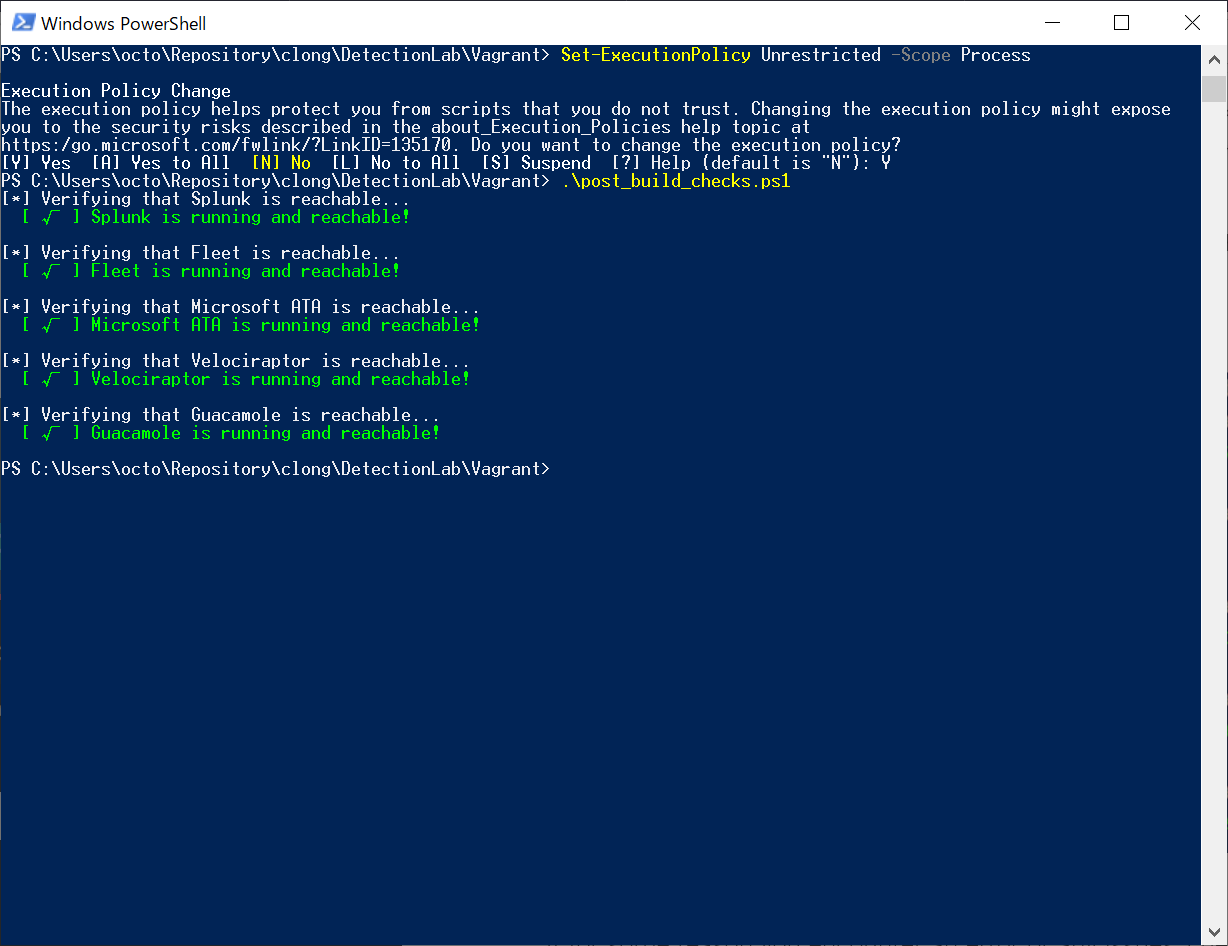Close the Windows PowerShell window
Viewport: 1228px width, 946px height.
click(x=1191, y=22)
